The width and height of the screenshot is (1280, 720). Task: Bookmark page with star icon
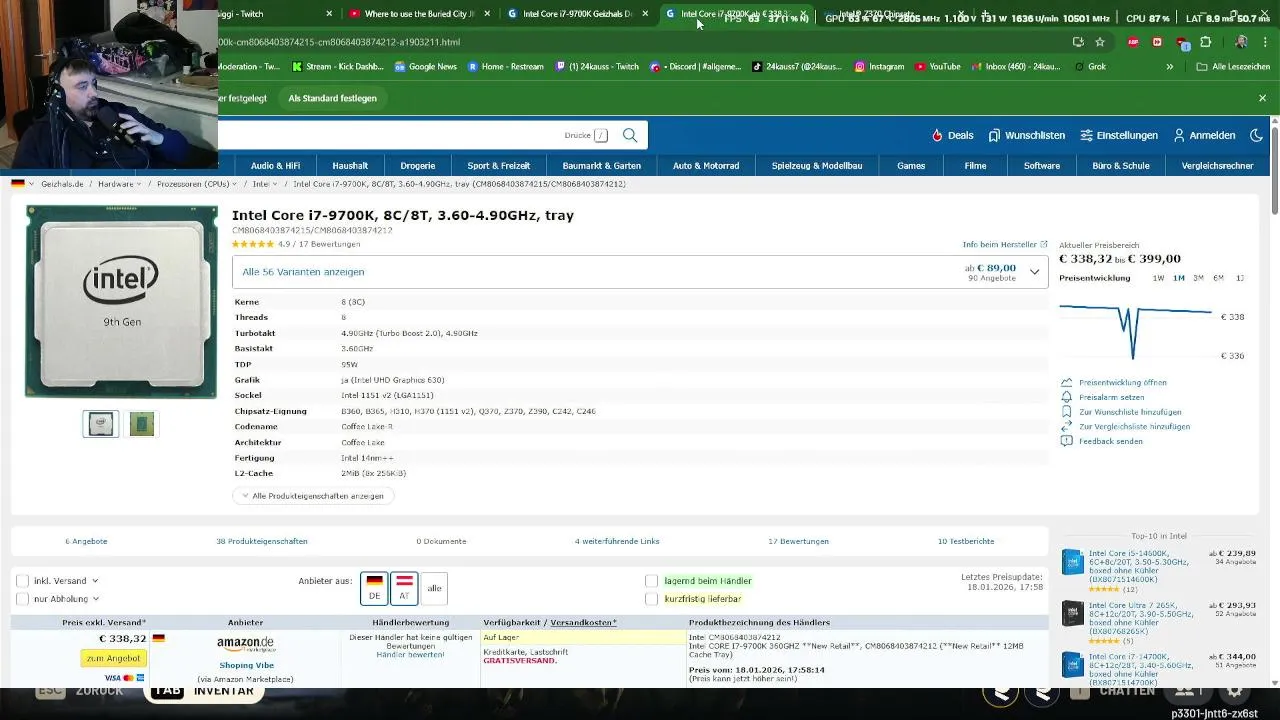[x=1100, y=42]
